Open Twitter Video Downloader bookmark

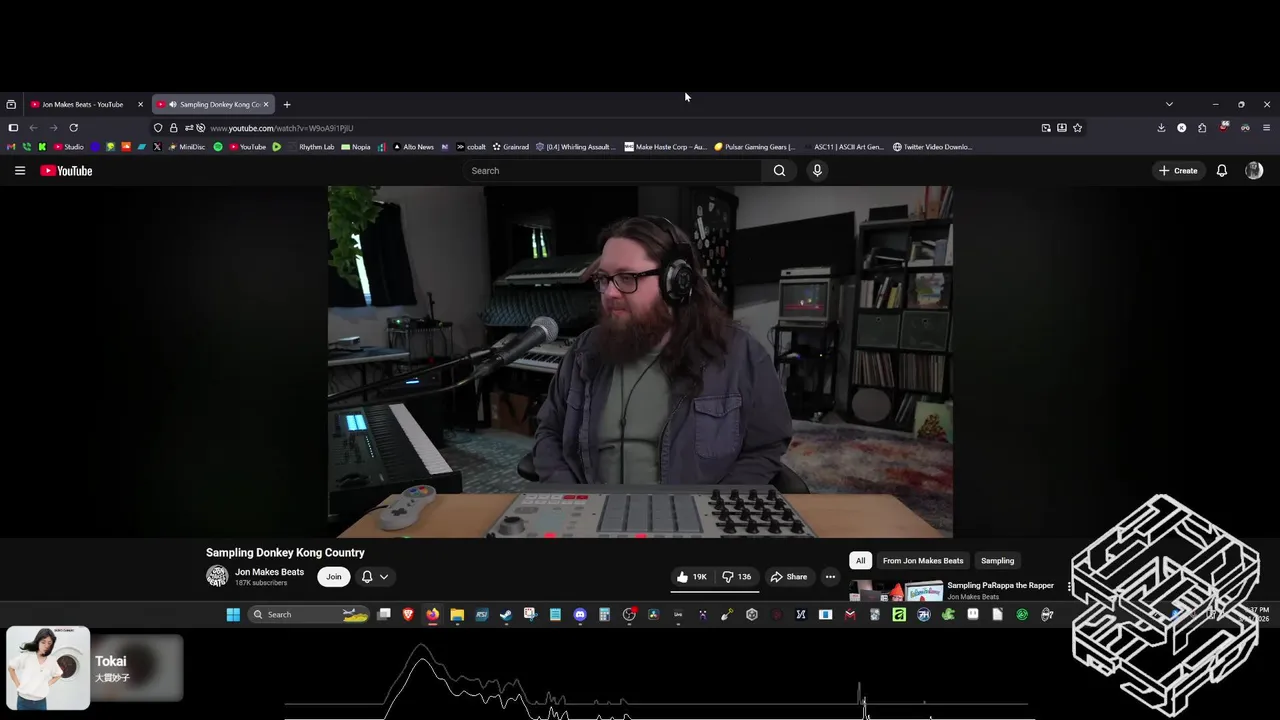click(932, 147)
